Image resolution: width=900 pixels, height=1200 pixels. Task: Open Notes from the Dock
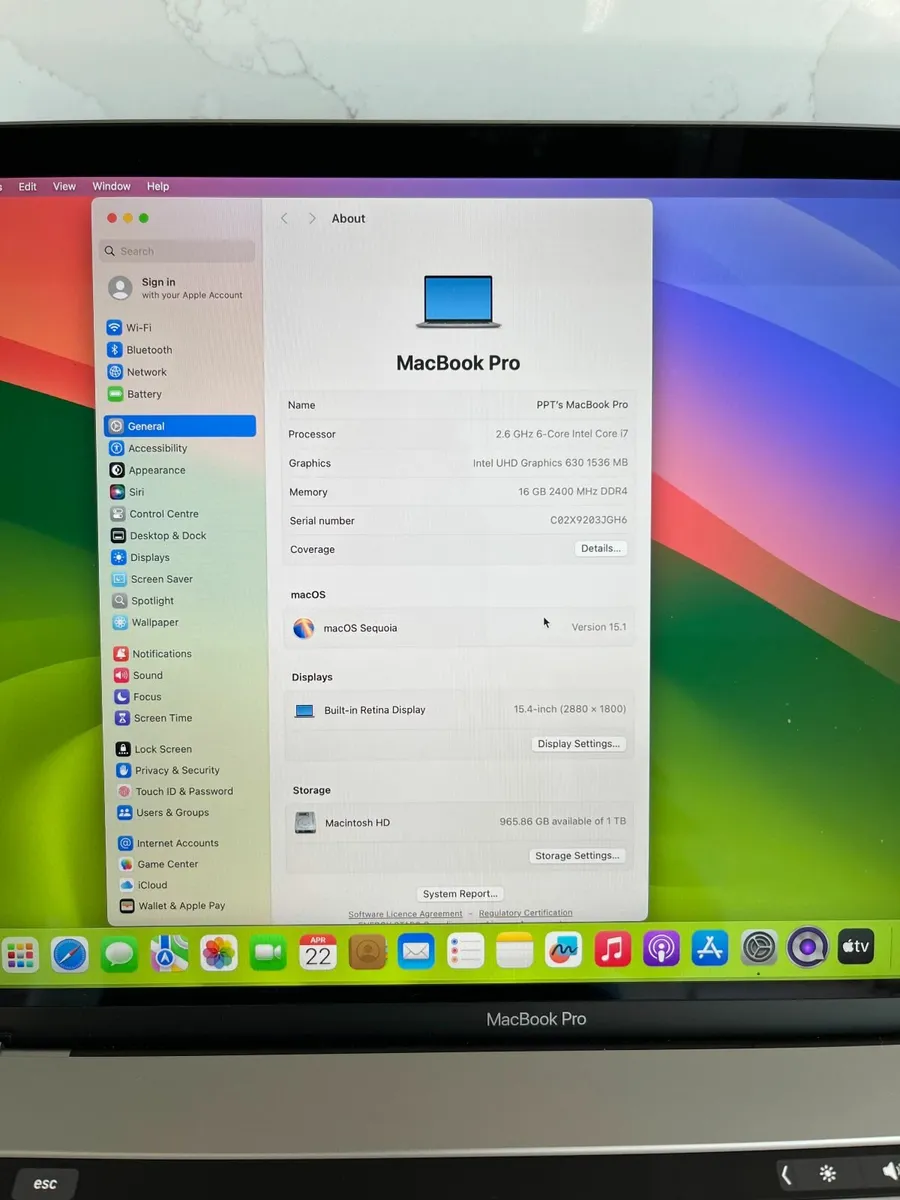click(x=514, y=950)
